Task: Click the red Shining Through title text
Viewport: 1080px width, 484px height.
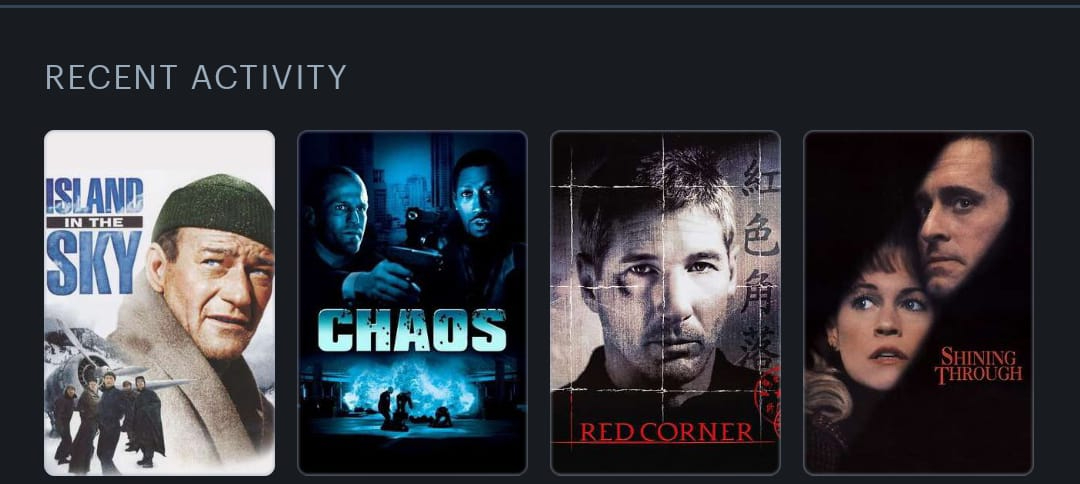Action: pos(978,366)
